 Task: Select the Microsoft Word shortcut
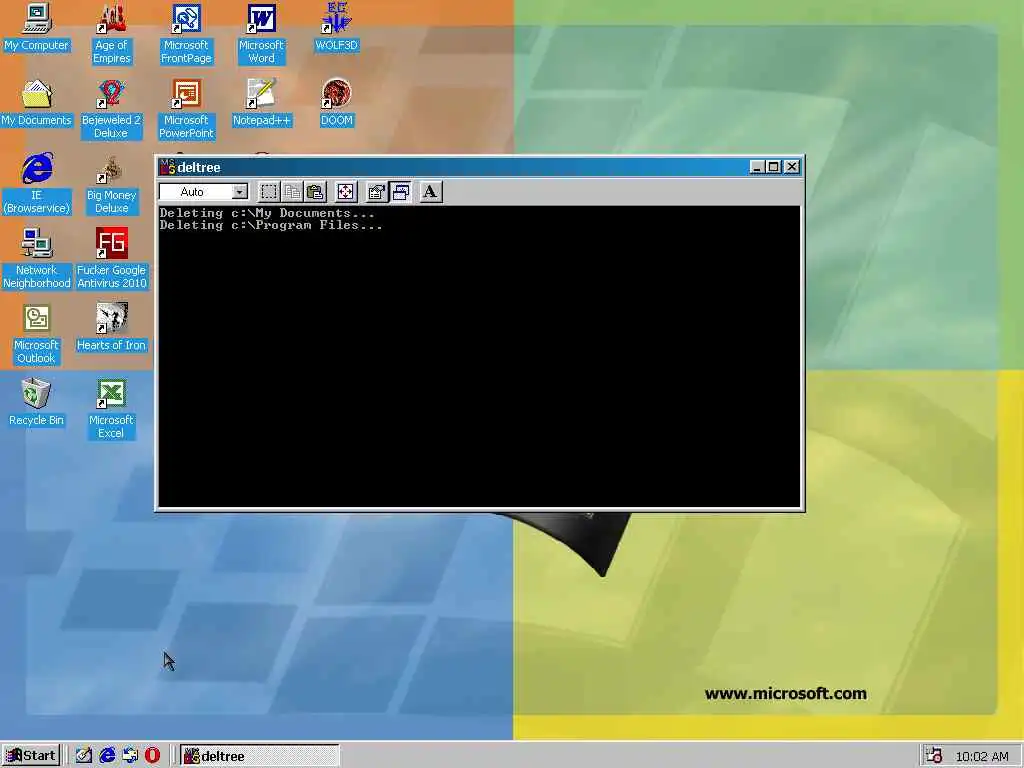tap(261, 34)
